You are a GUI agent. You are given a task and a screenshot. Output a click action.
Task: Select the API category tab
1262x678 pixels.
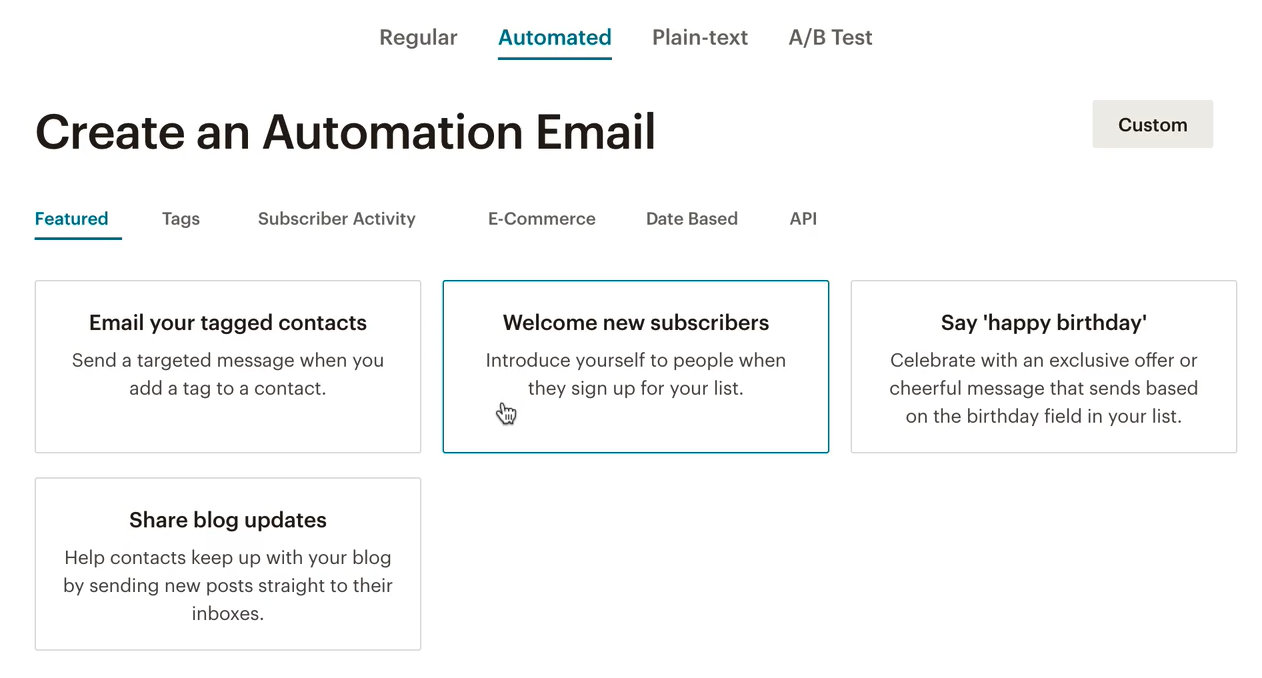pyautogui.click(x=803, y=219)
